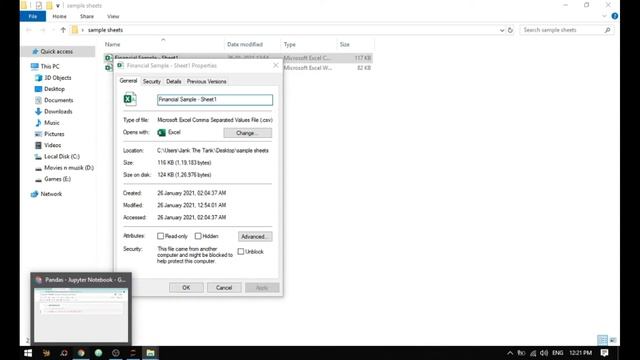Click the Financial Sample xlsx file icon

coord(108,68)
